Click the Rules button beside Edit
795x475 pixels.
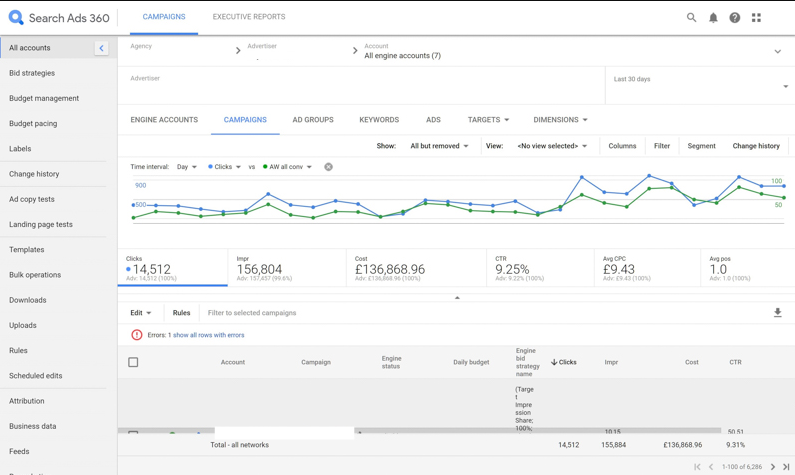pyautogui.click(x=181, y=313)
